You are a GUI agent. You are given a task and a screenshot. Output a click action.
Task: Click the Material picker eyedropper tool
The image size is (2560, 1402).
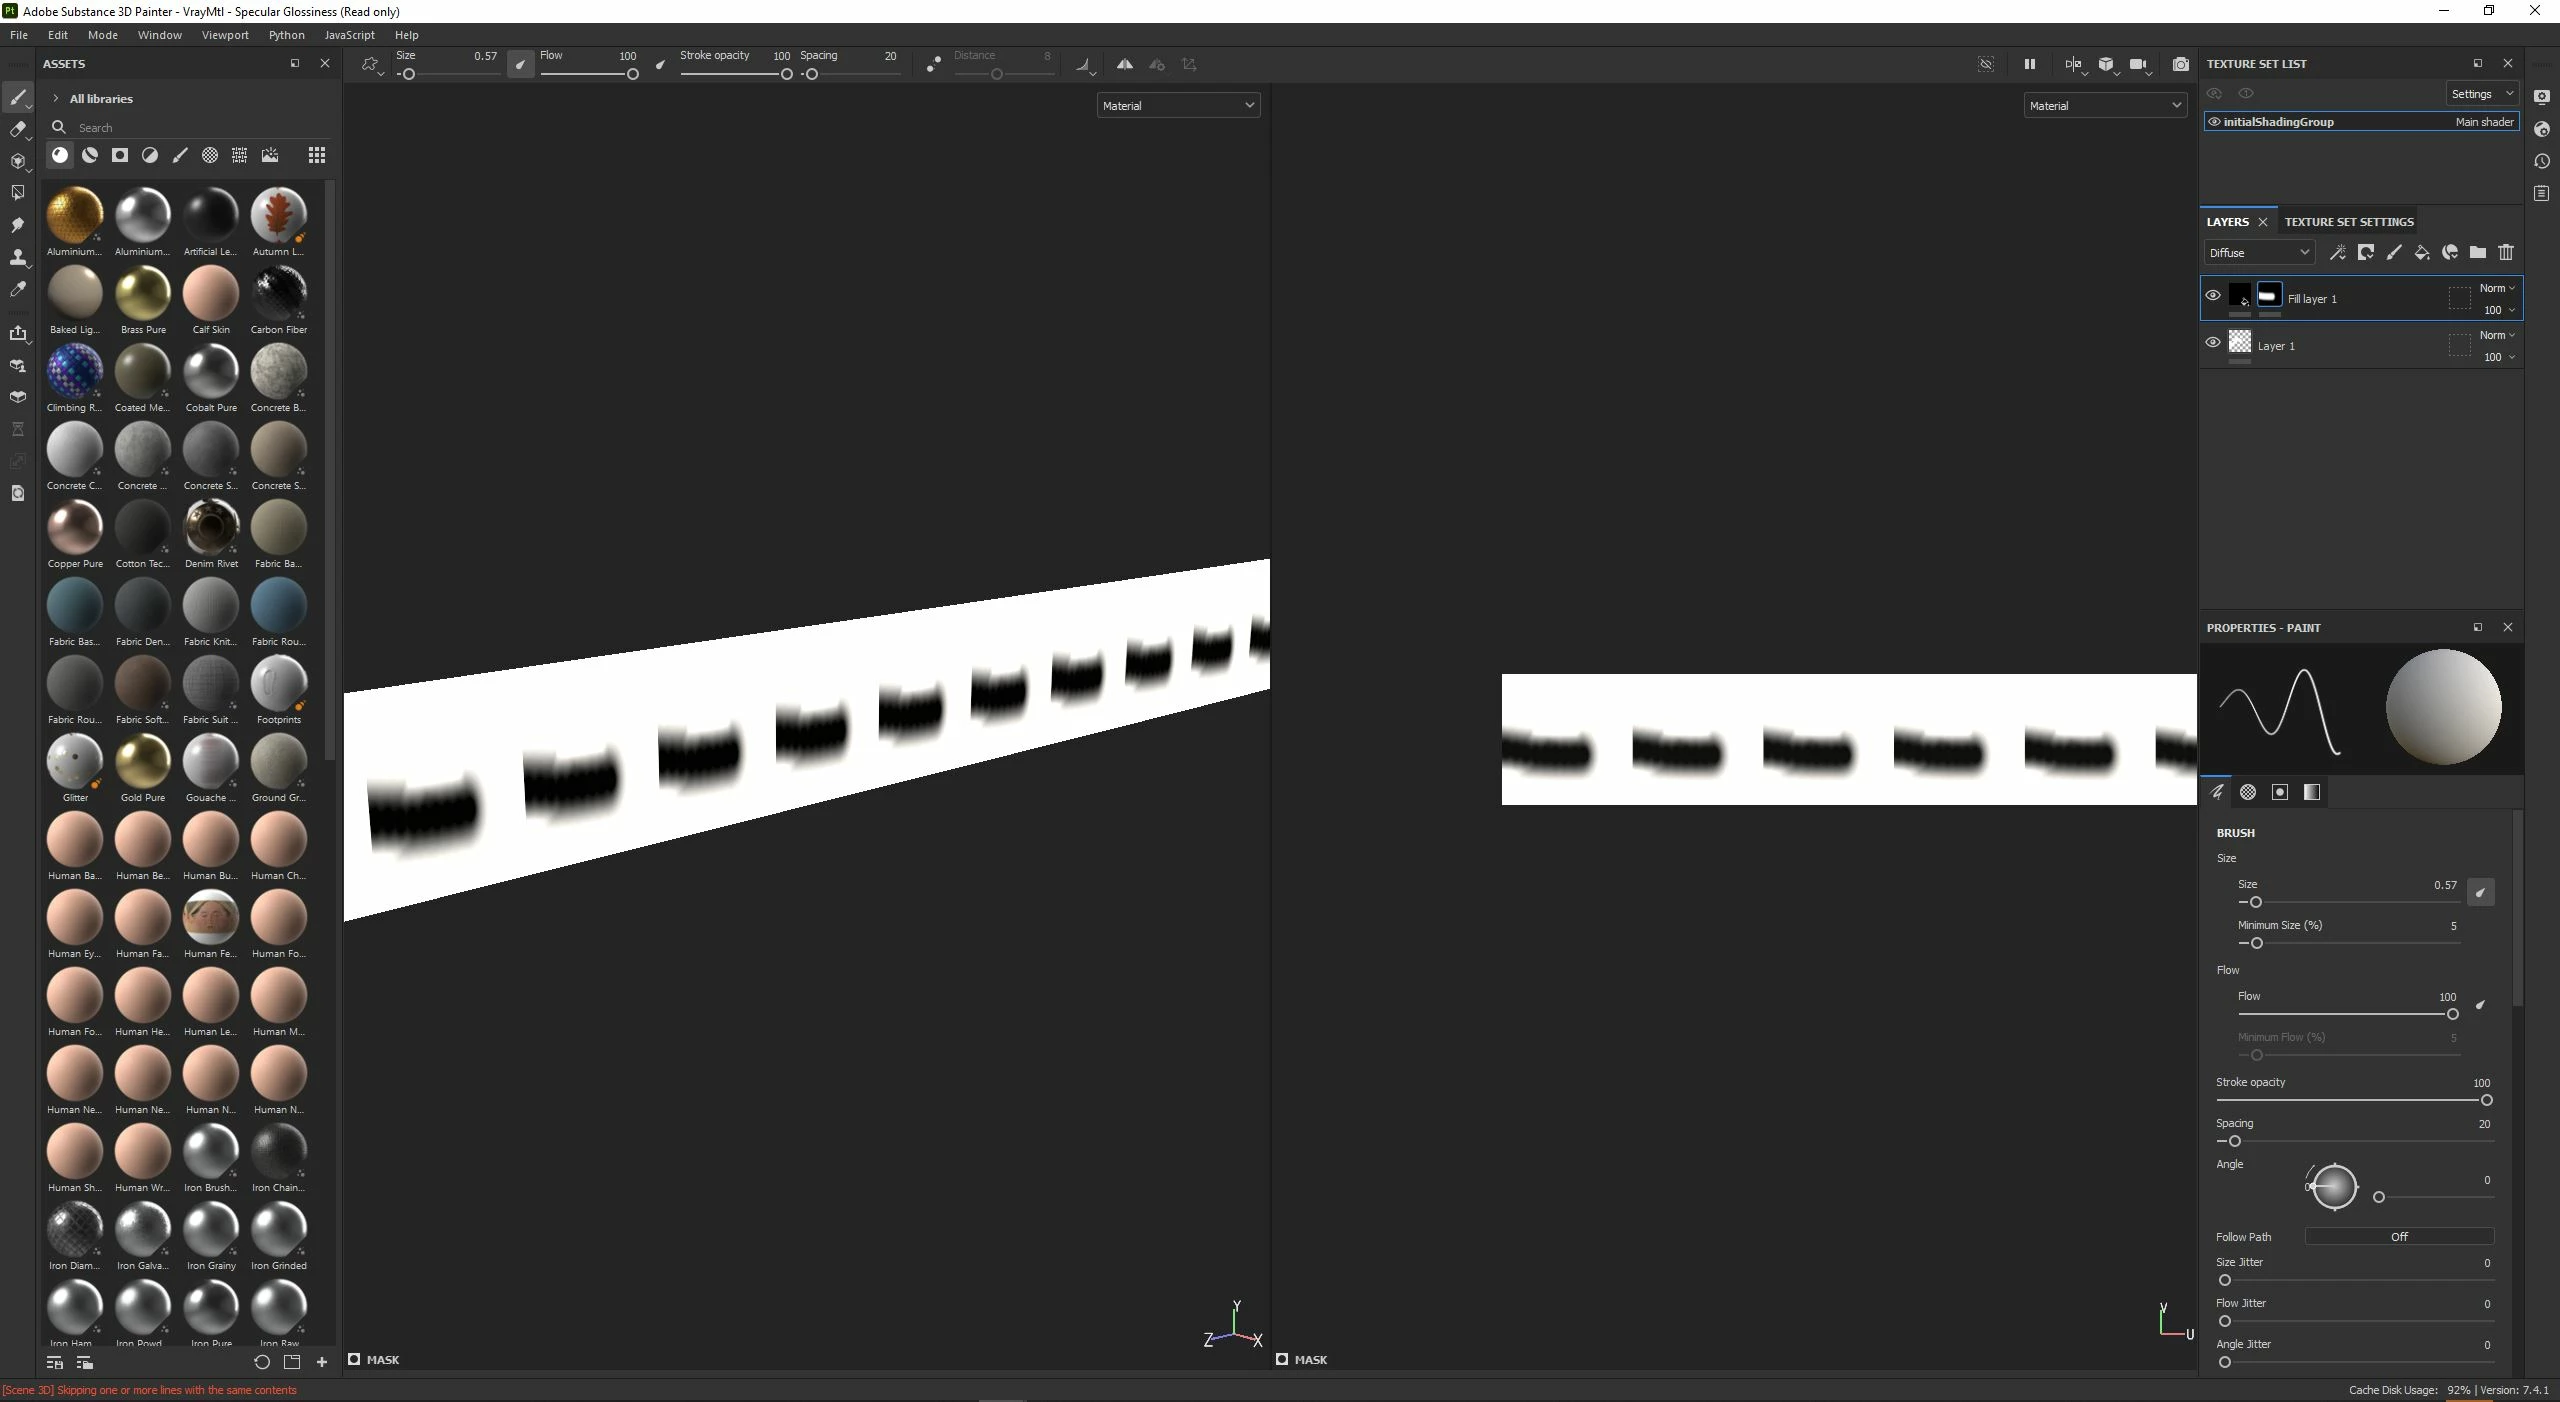[x=17, y=289]
